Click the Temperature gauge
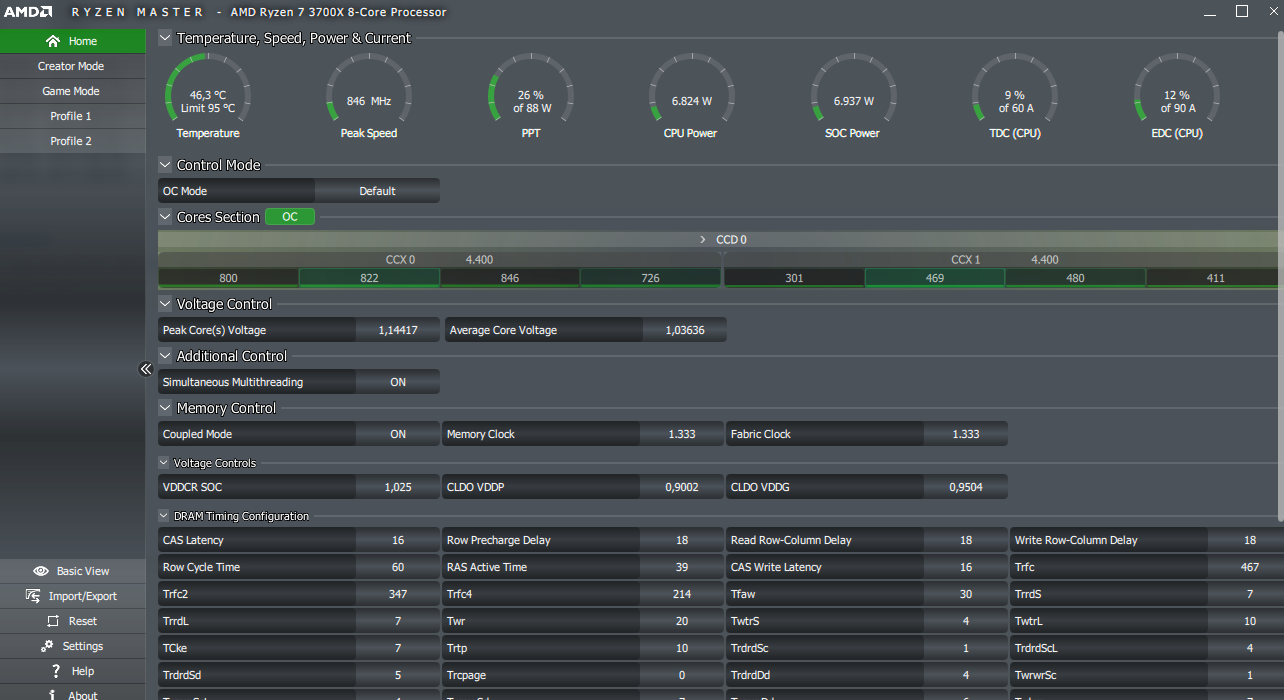The image size is (1284, 700). pos(208,96)
